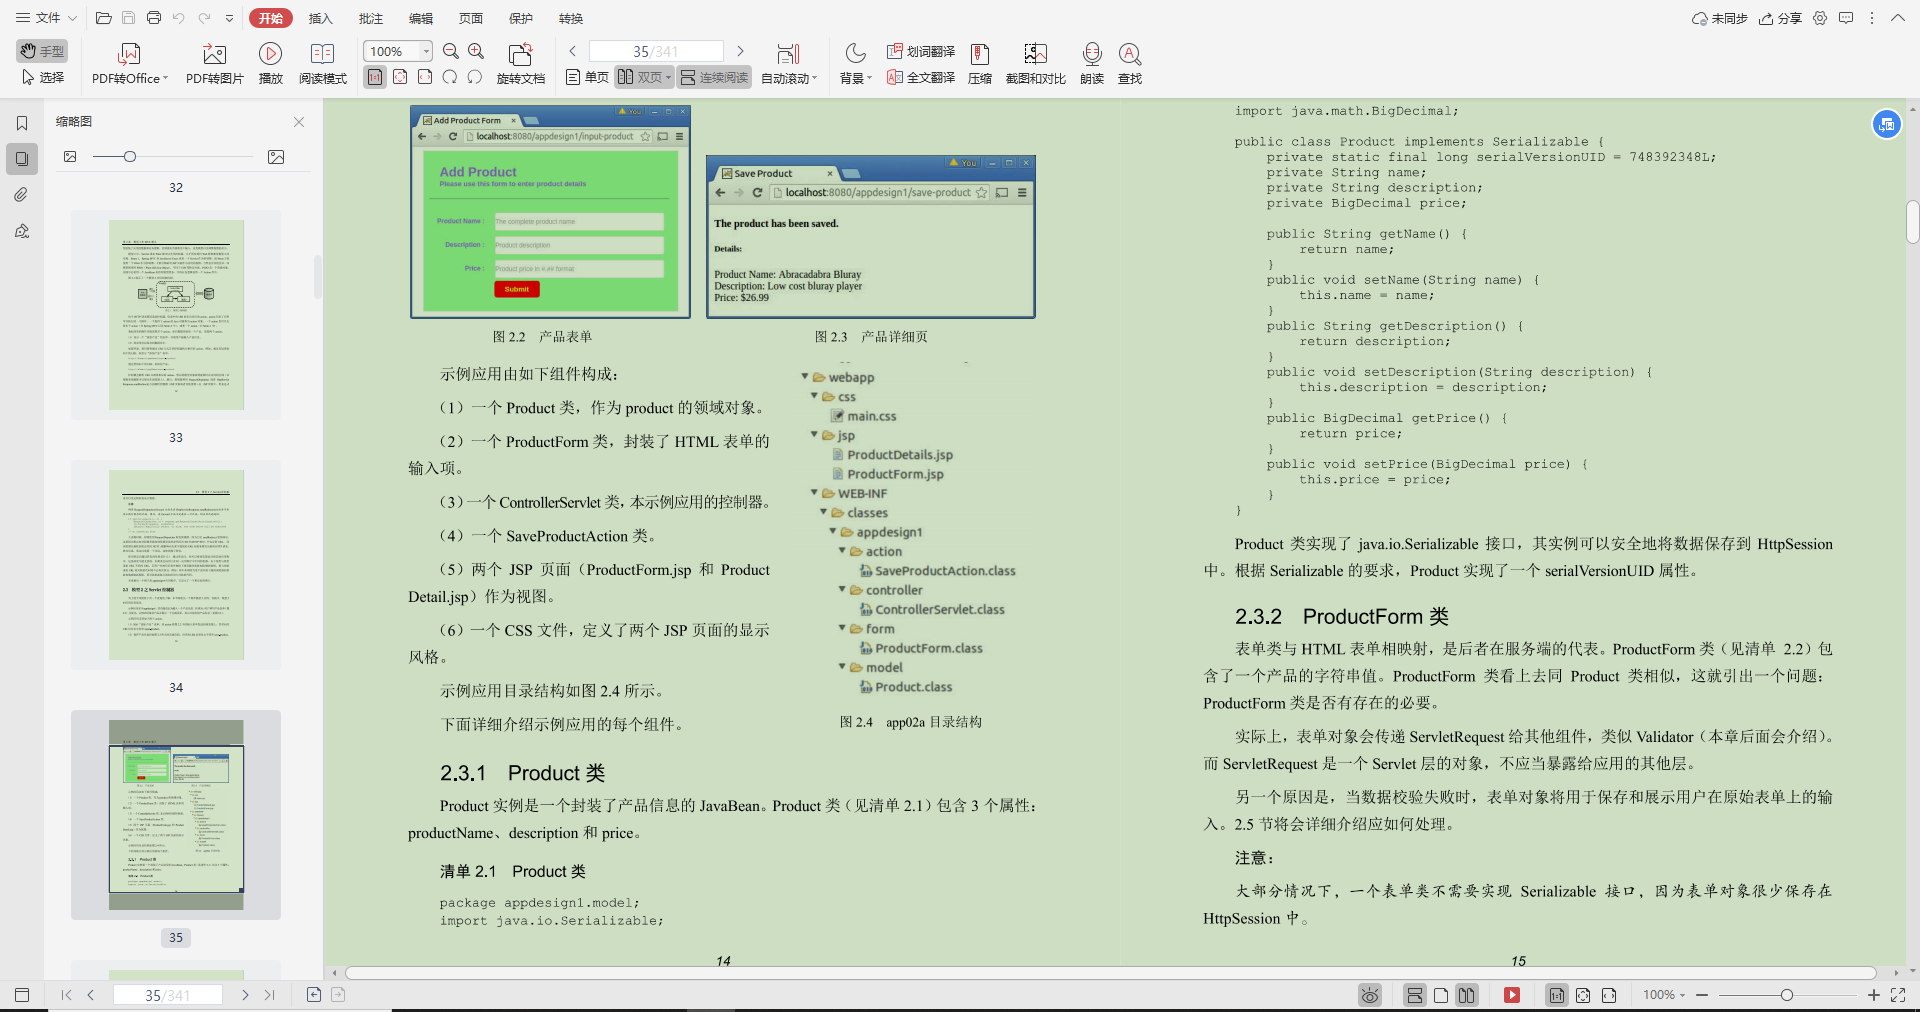Open the 旋转文档 rotate tool
The image size is (1920, 1012).
520,63
